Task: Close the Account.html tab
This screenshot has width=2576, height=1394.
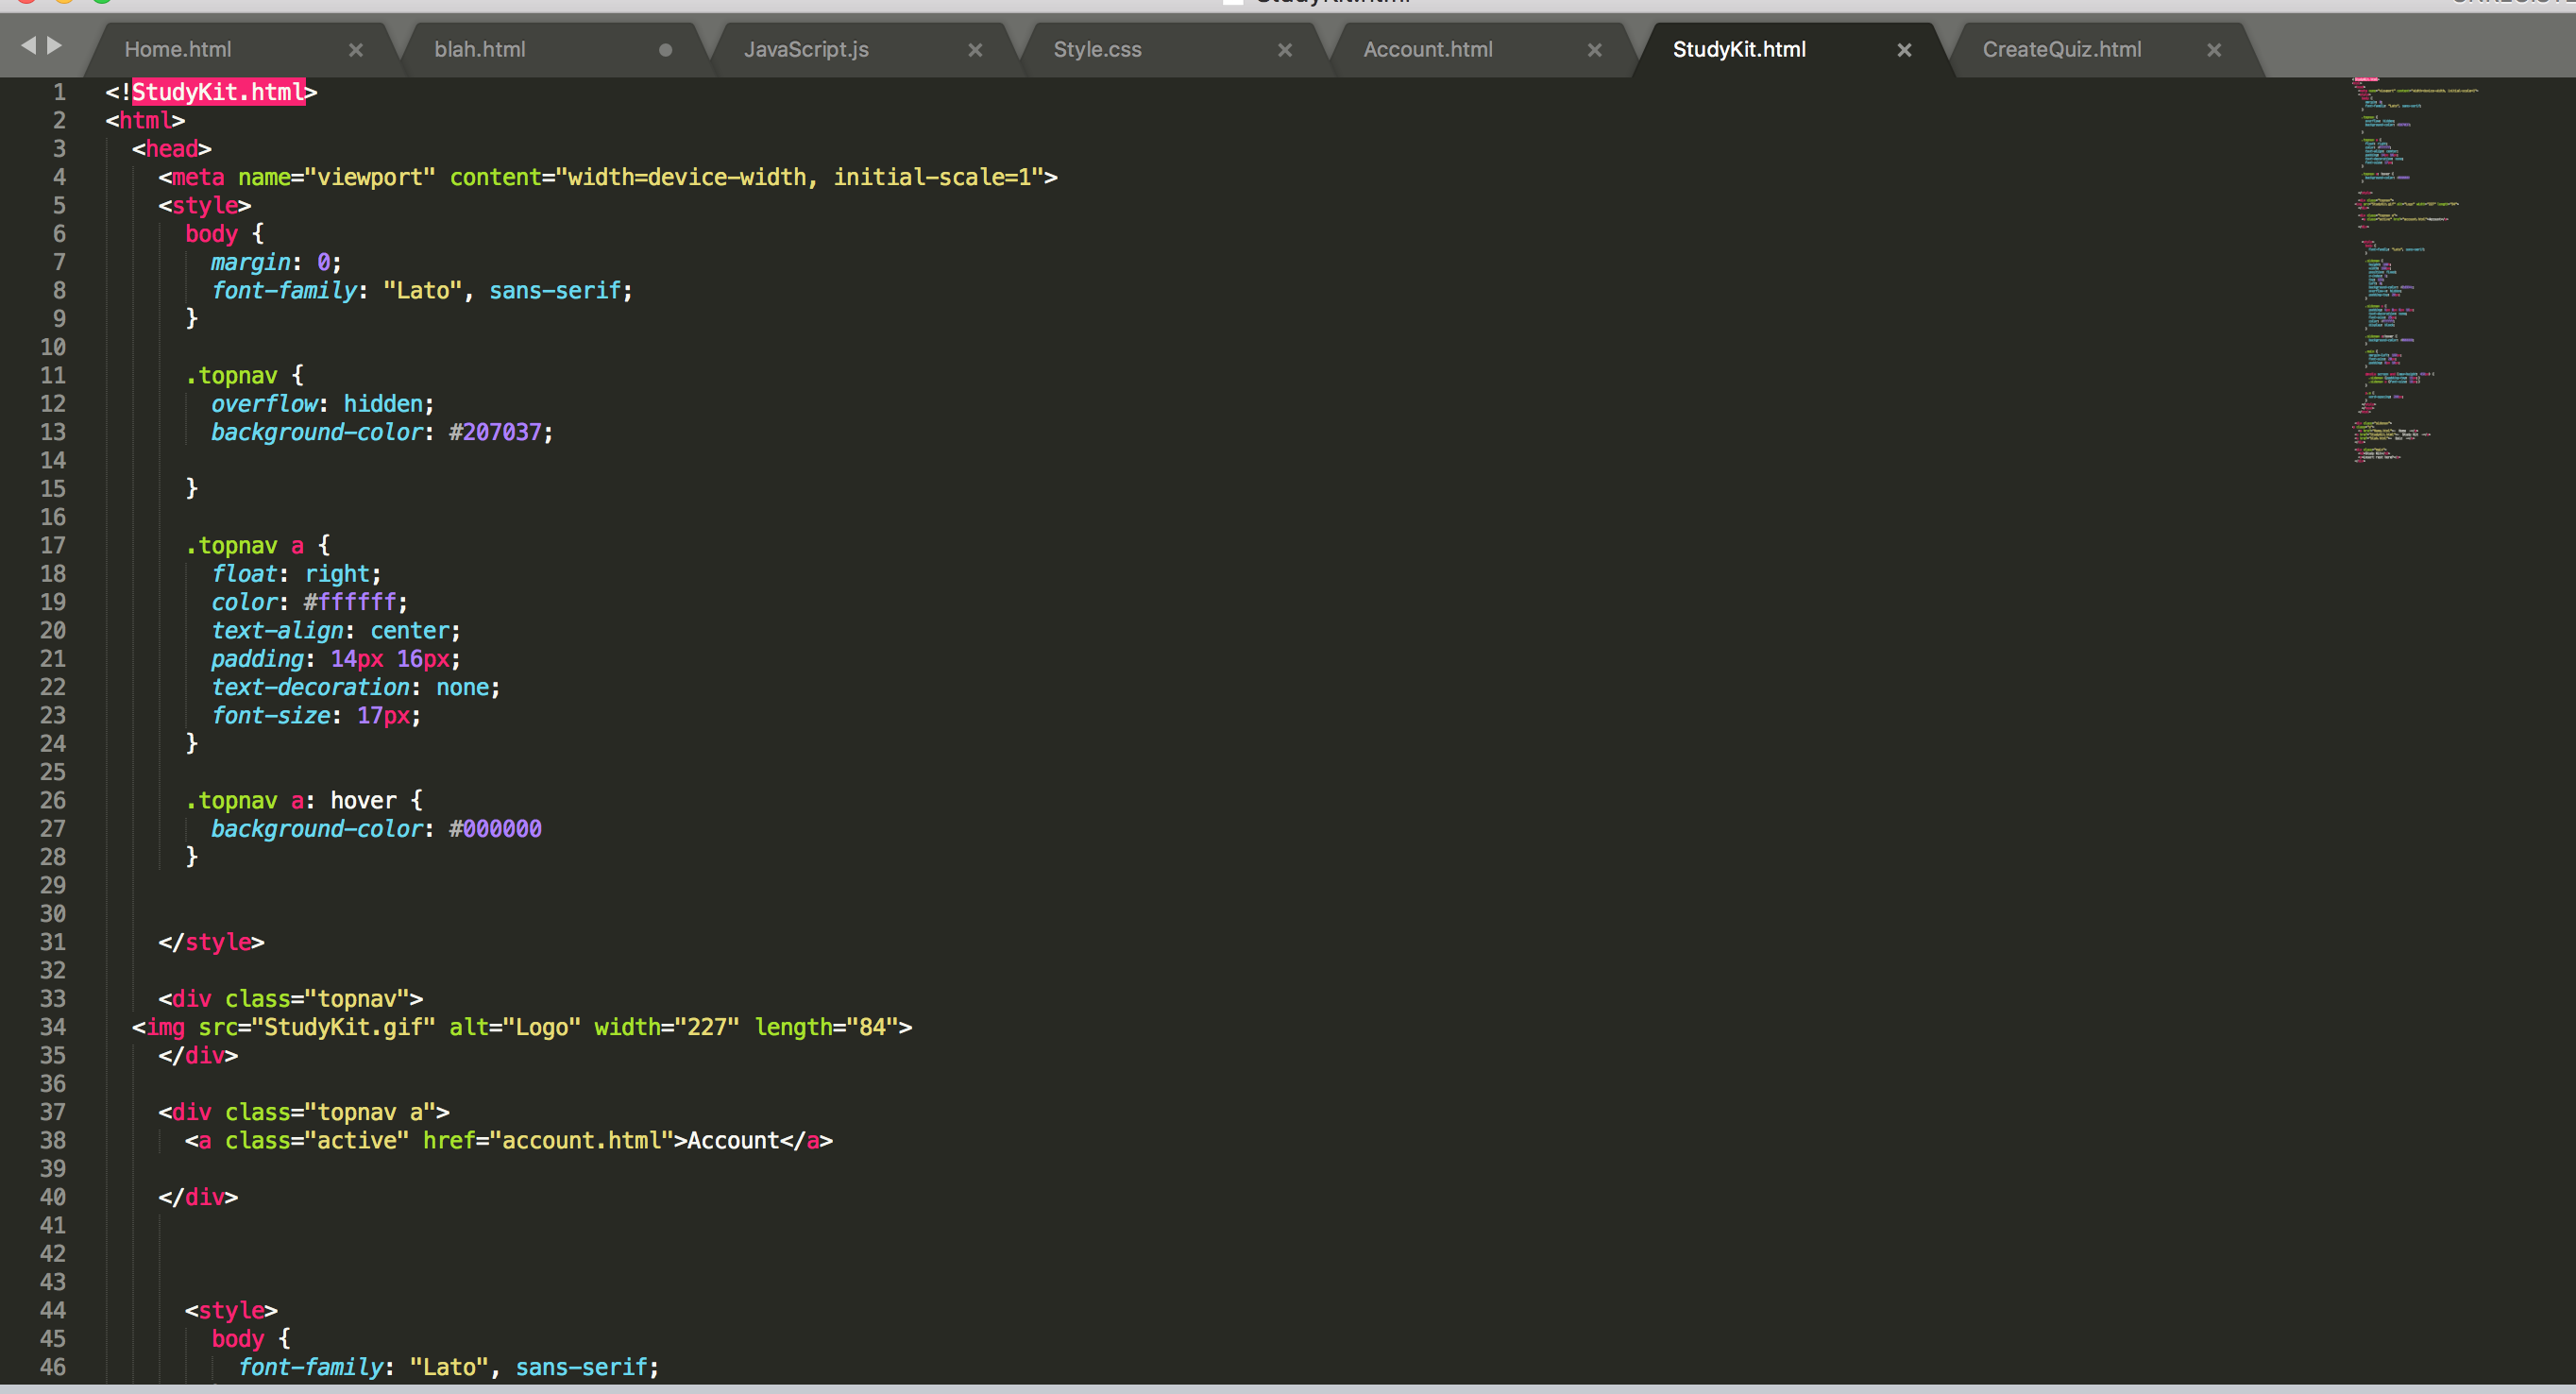Action: coord(1595,50)
